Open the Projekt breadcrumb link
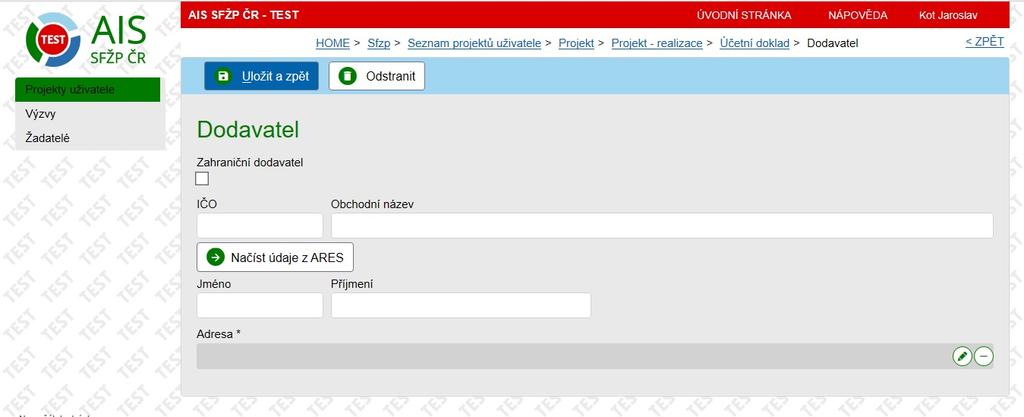The width and height of the screenshot is (1024, 417). (x=576, y=43)
